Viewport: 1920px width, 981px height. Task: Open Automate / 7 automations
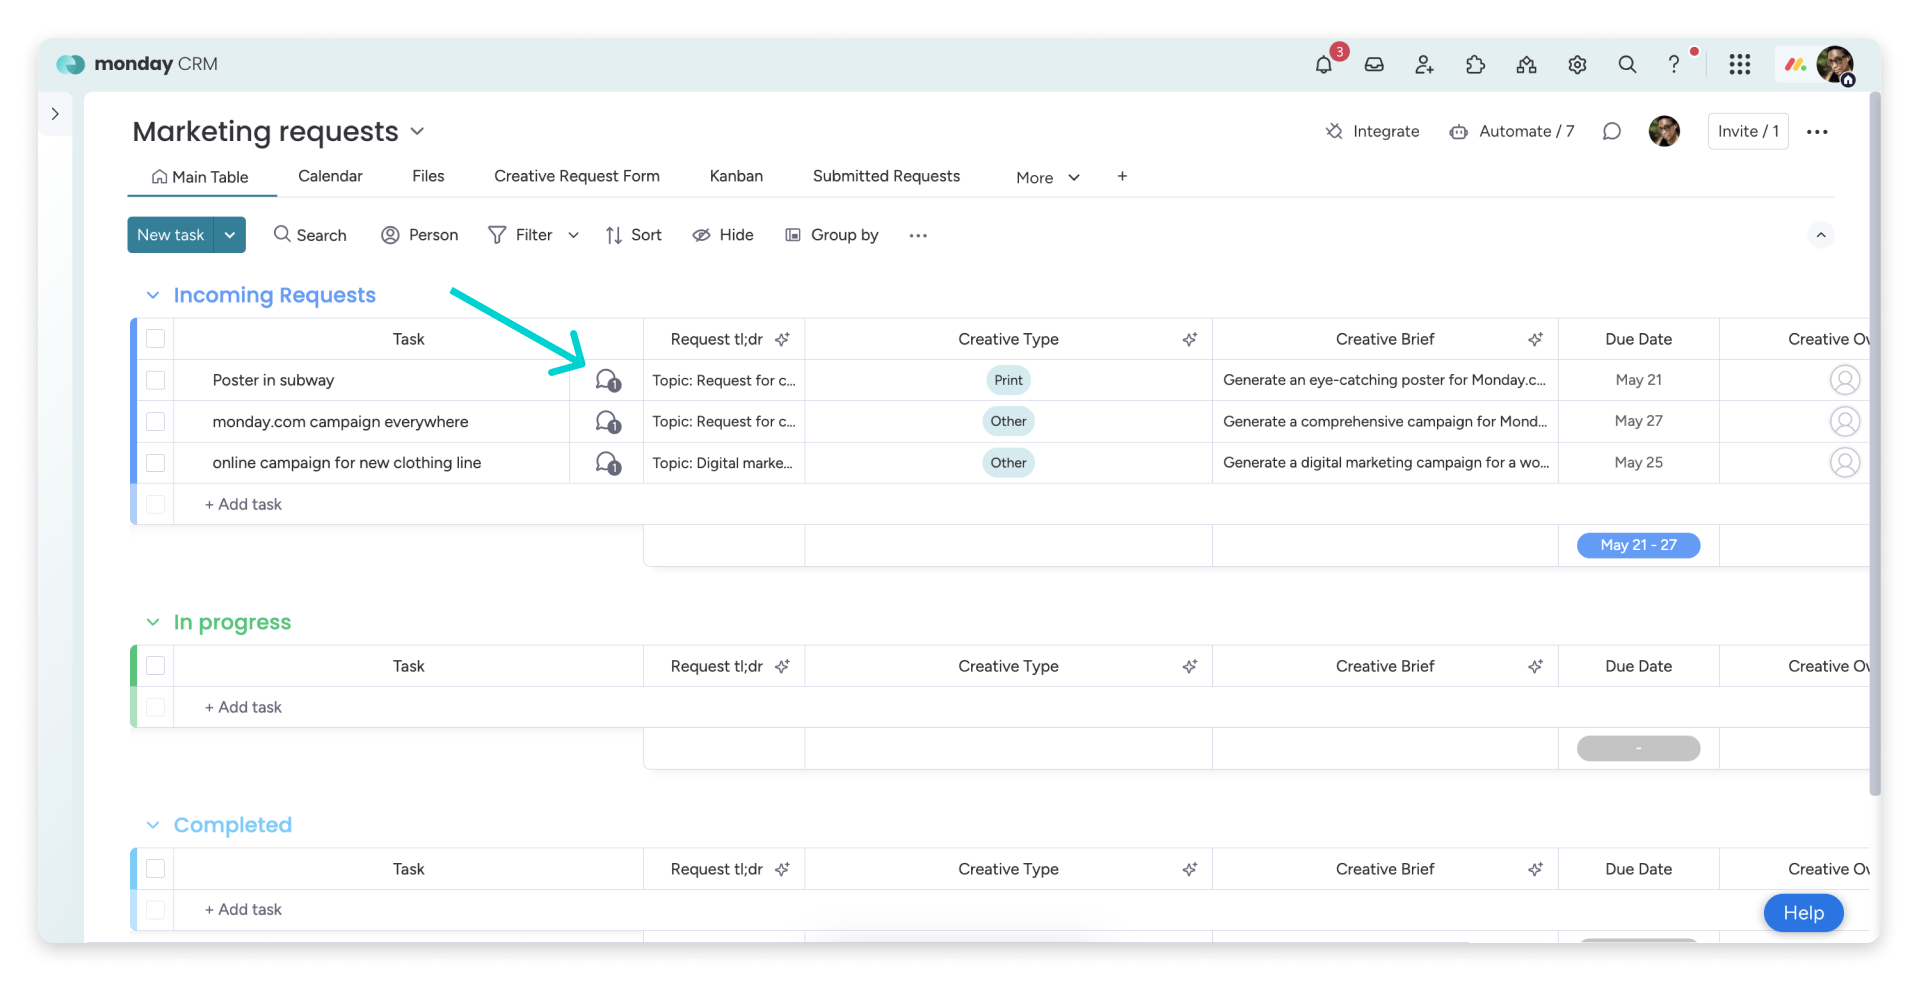pos(1512,131)
